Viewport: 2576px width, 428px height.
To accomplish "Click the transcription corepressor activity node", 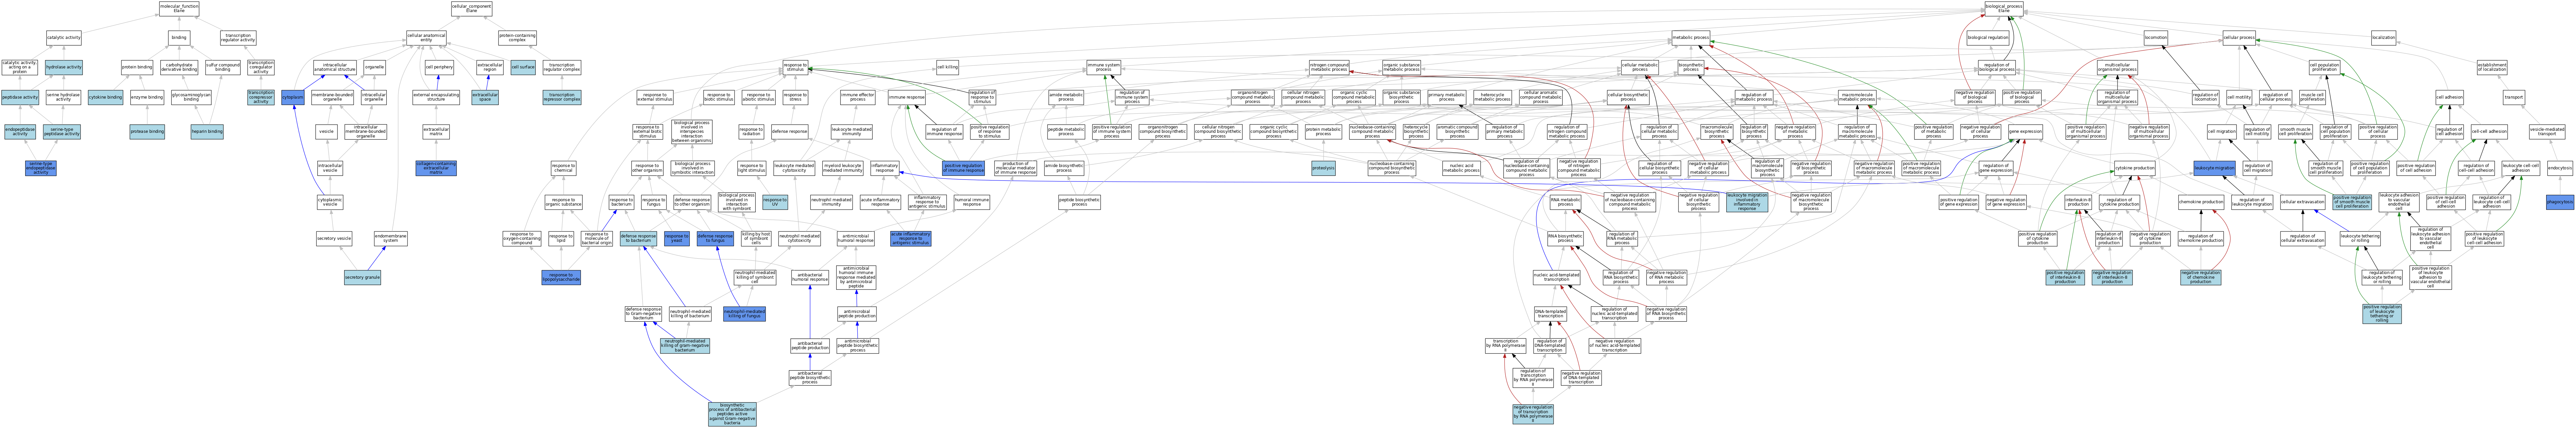I will click(261, 97).
